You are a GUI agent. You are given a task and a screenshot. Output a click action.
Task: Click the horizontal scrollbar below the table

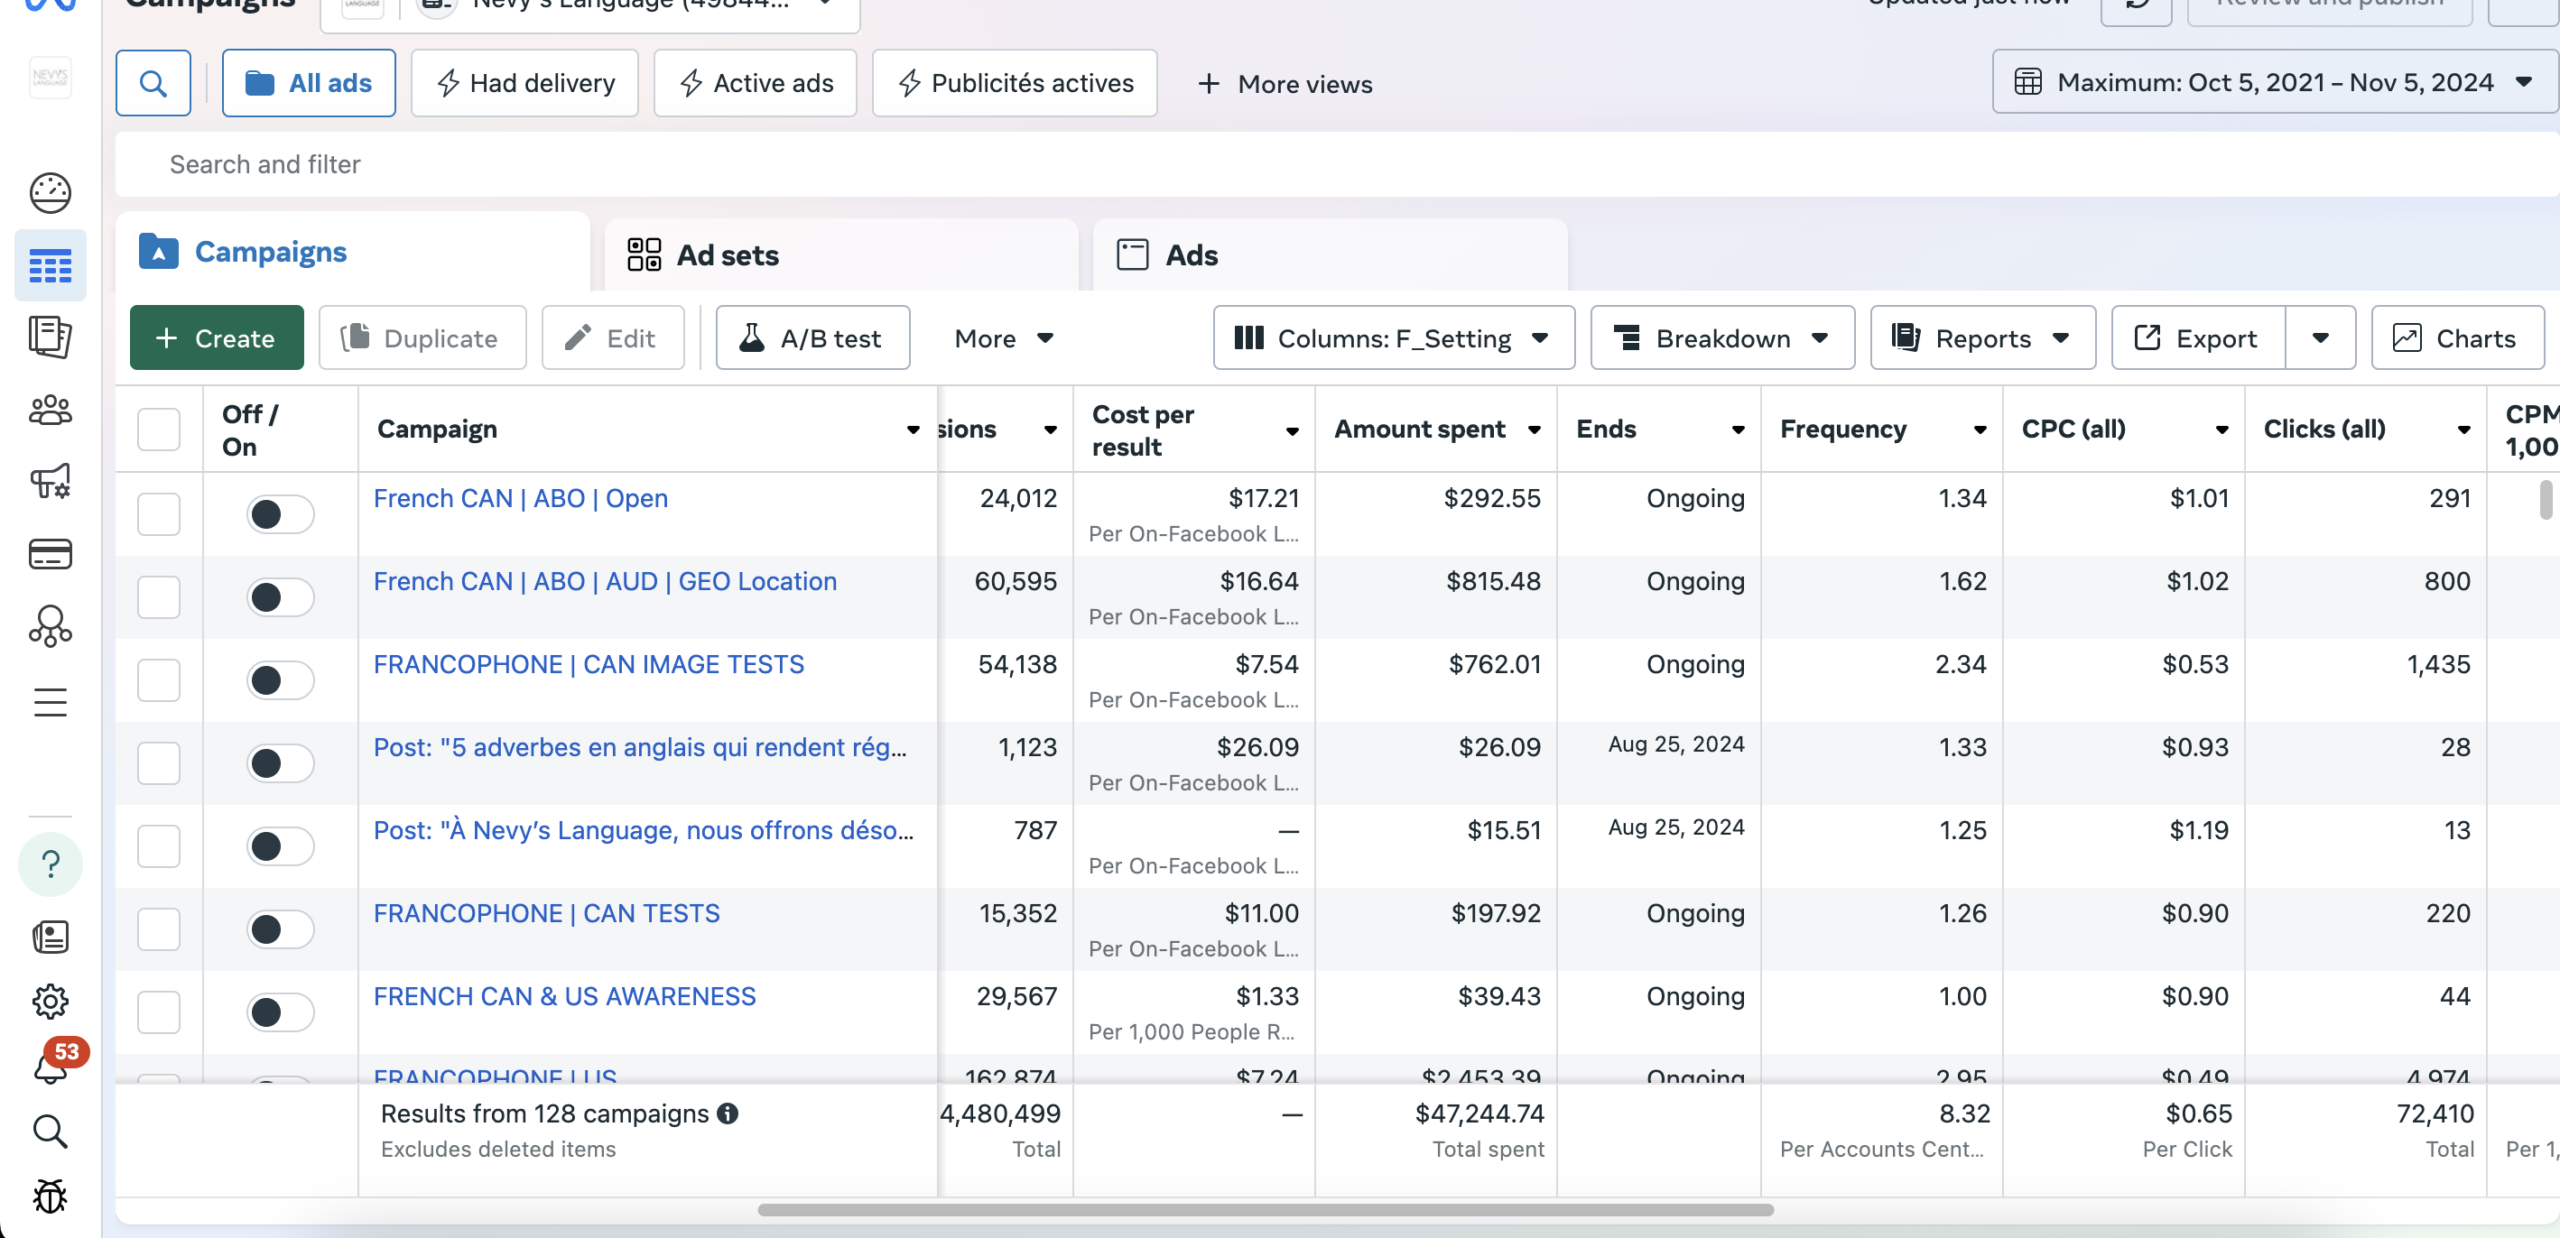[1265, 1210]
